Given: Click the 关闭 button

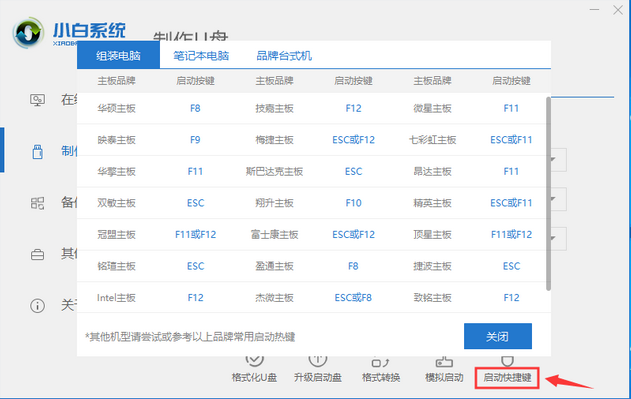Looking at the screenshot, I should coord(498,336).
